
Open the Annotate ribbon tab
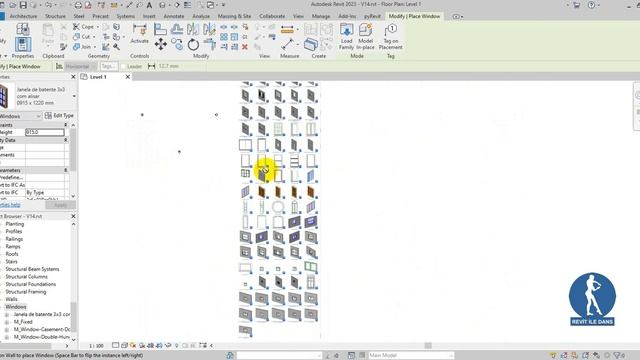[174, 16]
